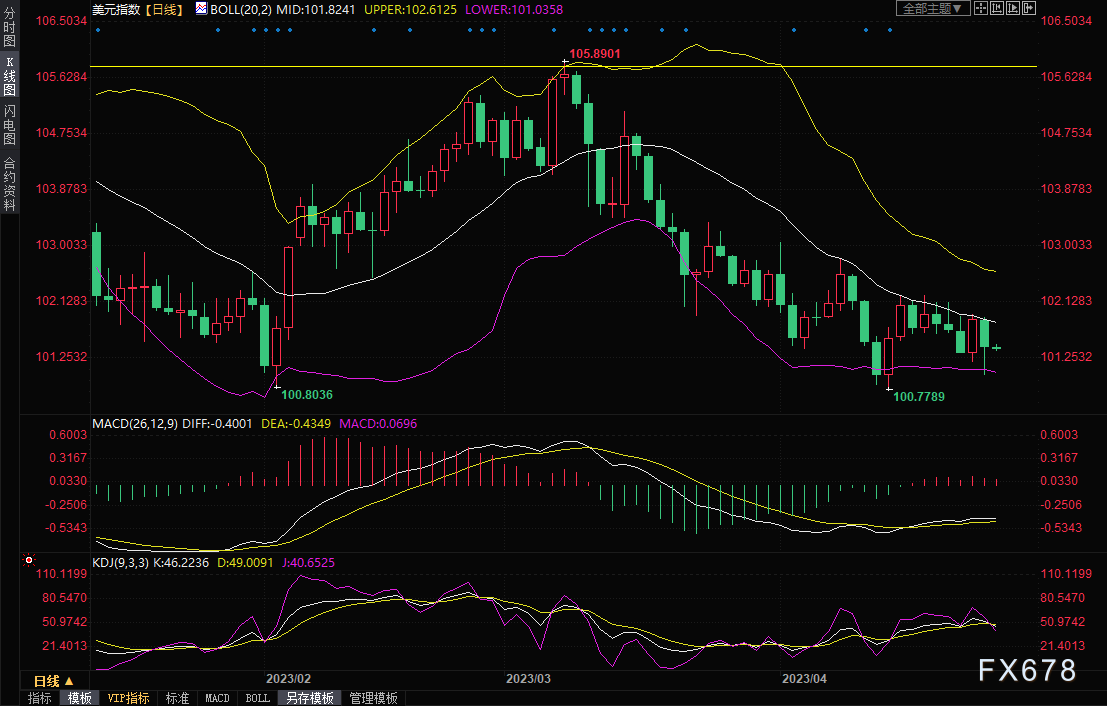This screenshot has width=1107, height=706.
Task: Click the BOLL indicator chart icon
Action: [x=203, y=9]
